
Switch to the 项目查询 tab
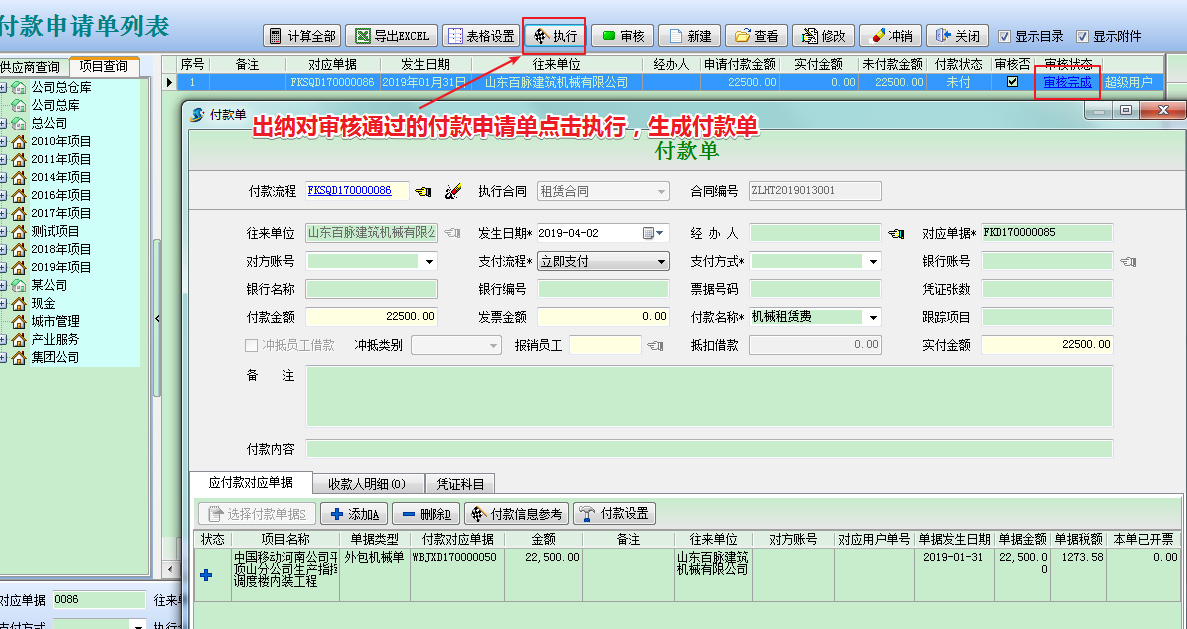(x=104, y=66)
